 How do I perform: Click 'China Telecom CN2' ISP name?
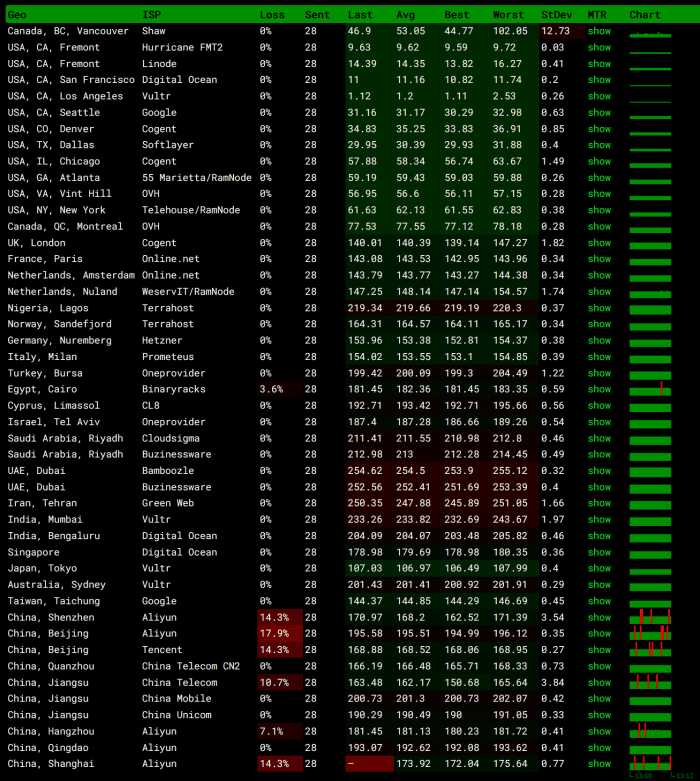click(x=191, y=666)
